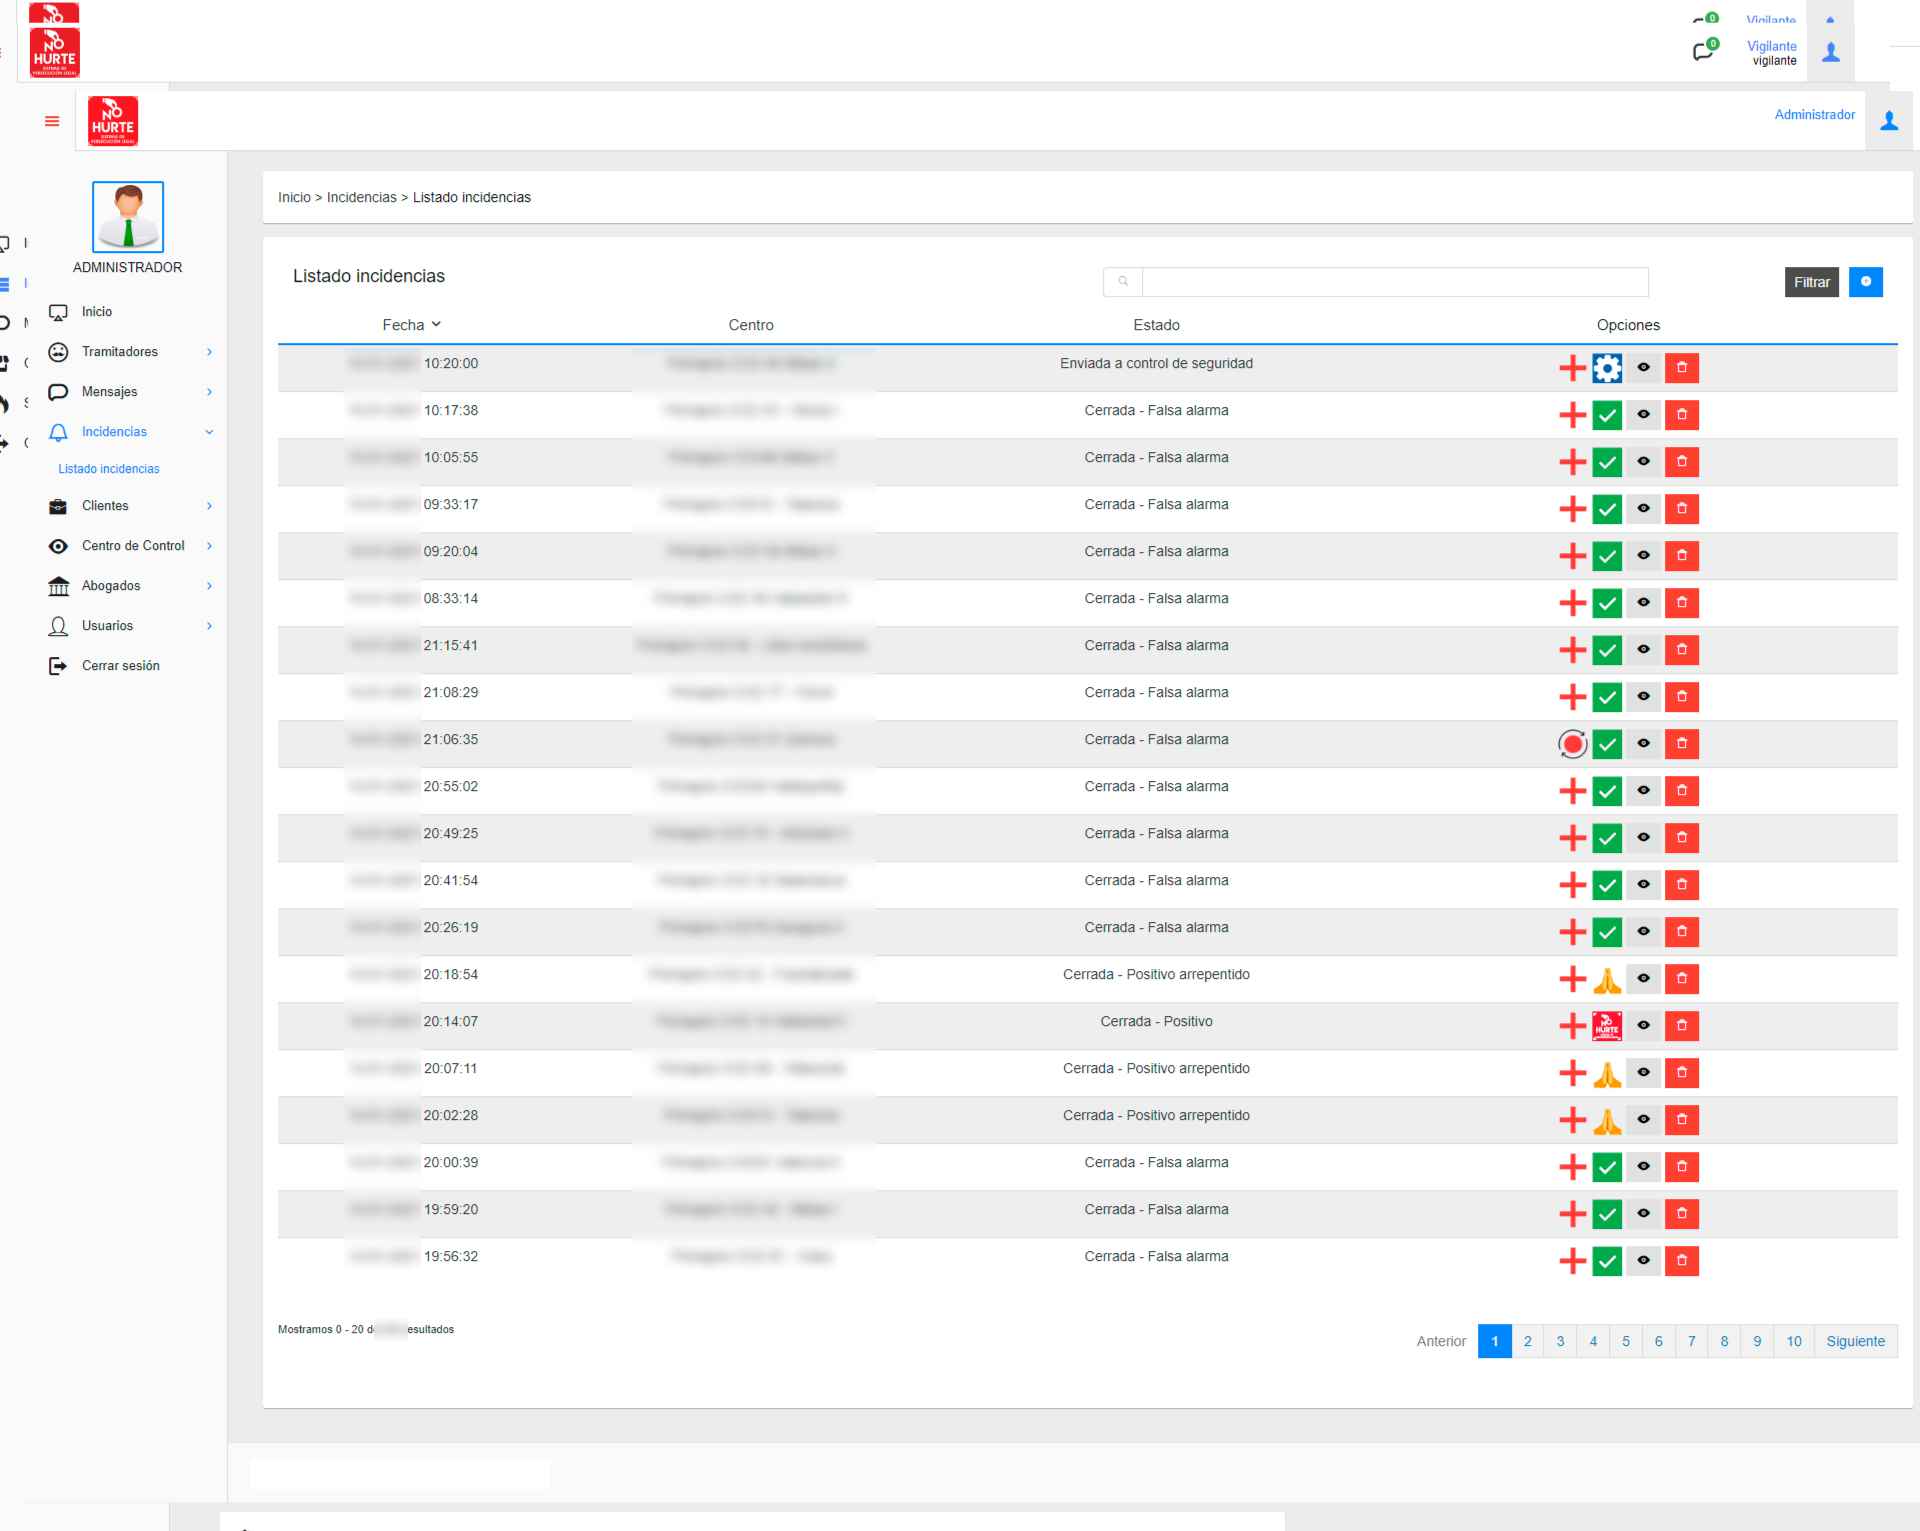Expand the Clientes submenu chevron

[x=209, y=506]
